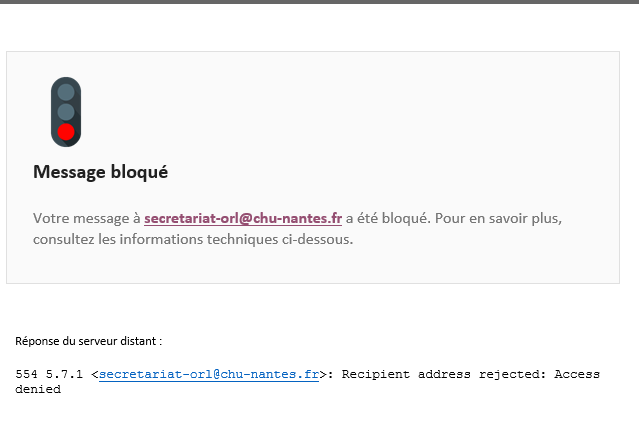Click the 'denied' word on last line
The image size is (639, 434).
pyautogui.click(x=38, y=389)
